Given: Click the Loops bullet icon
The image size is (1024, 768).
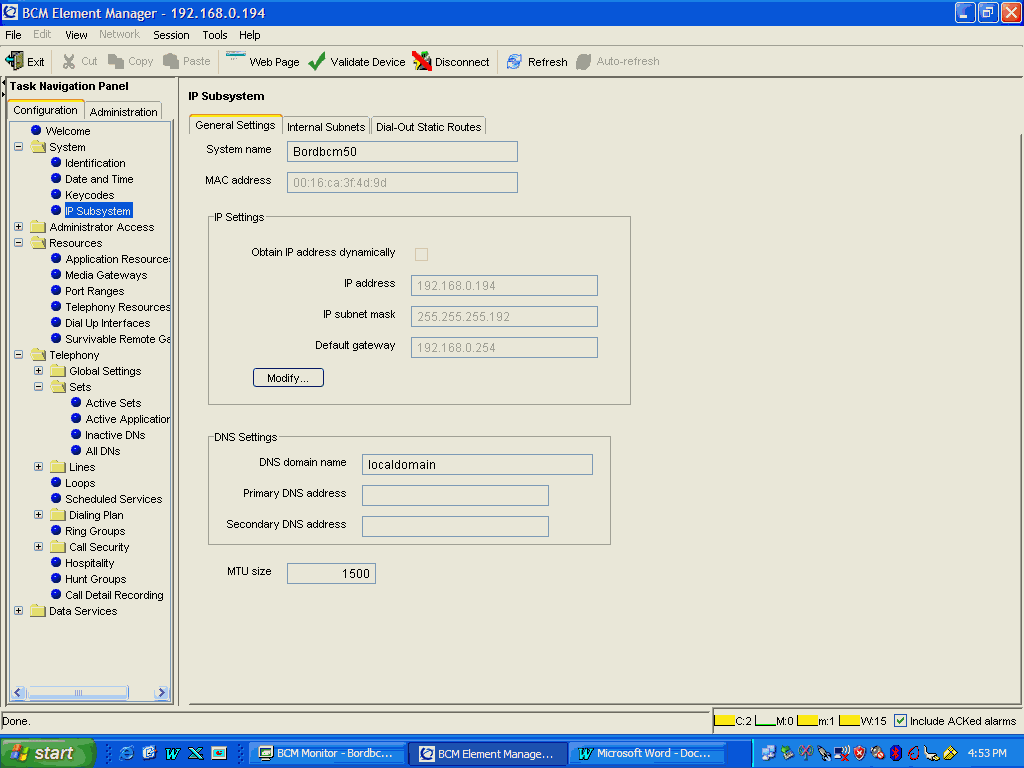Looking at the screenshot, I should [x=56, y=483].
